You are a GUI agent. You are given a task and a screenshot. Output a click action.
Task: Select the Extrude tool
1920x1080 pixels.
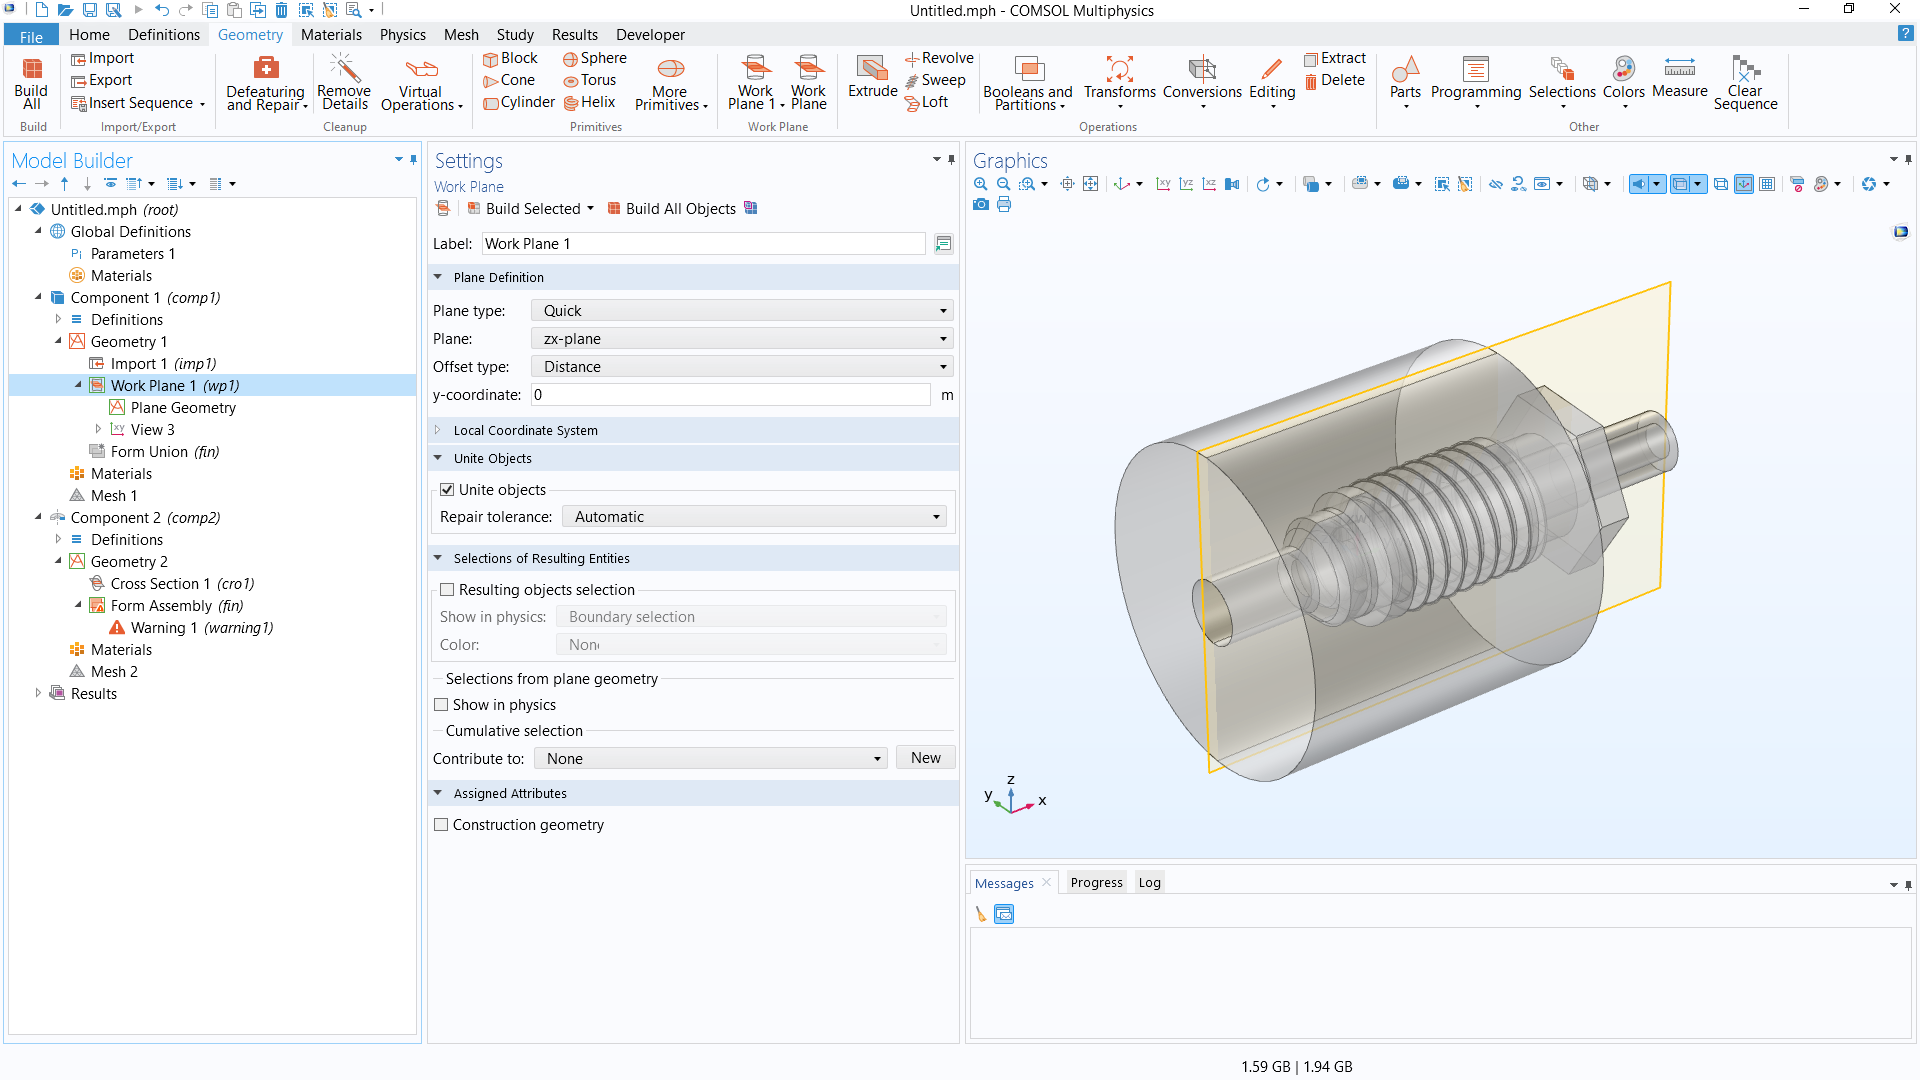pyautogui.click(x=872, y=78)
